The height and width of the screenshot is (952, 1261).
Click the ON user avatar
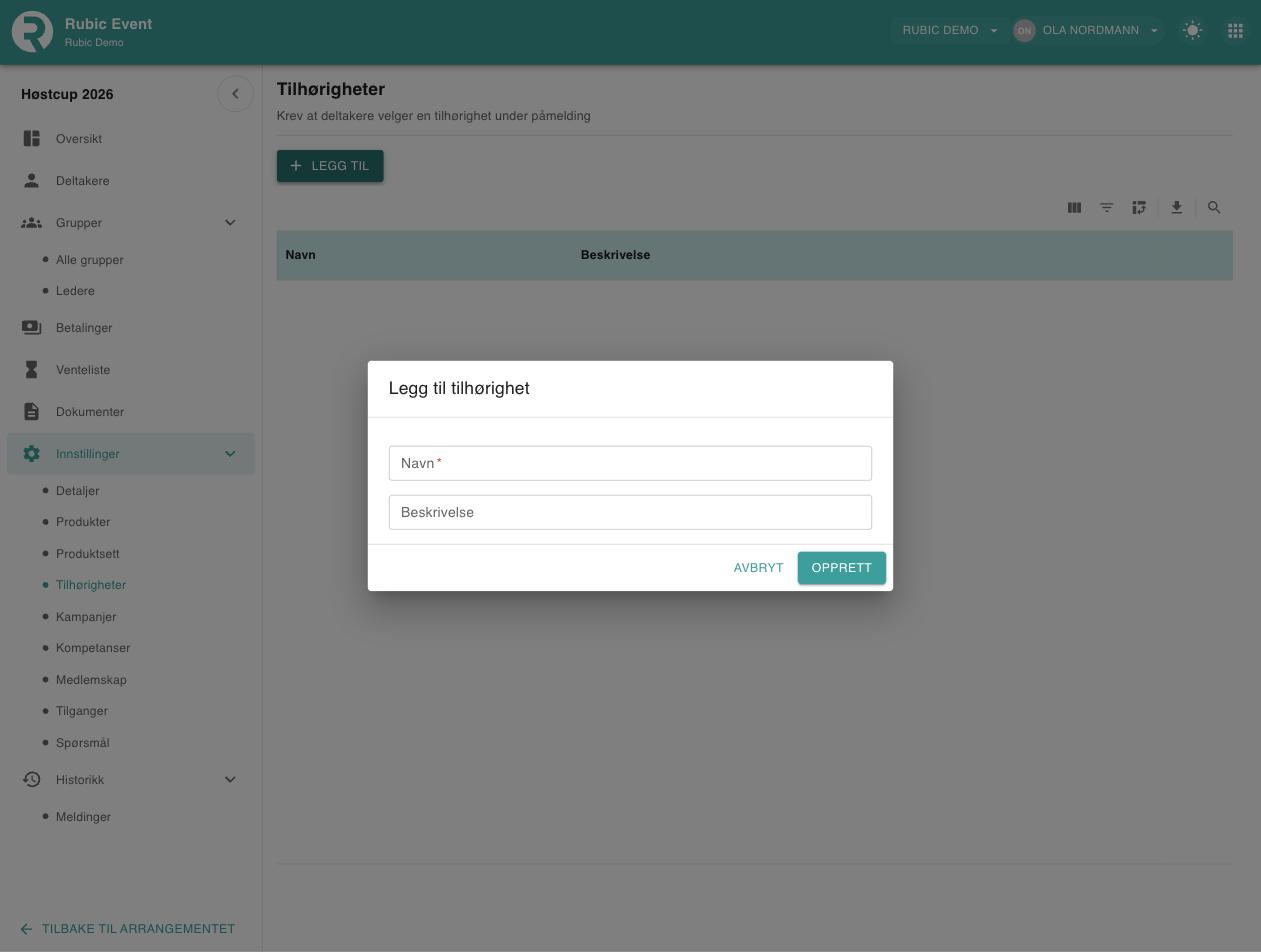pos(1024,30)
